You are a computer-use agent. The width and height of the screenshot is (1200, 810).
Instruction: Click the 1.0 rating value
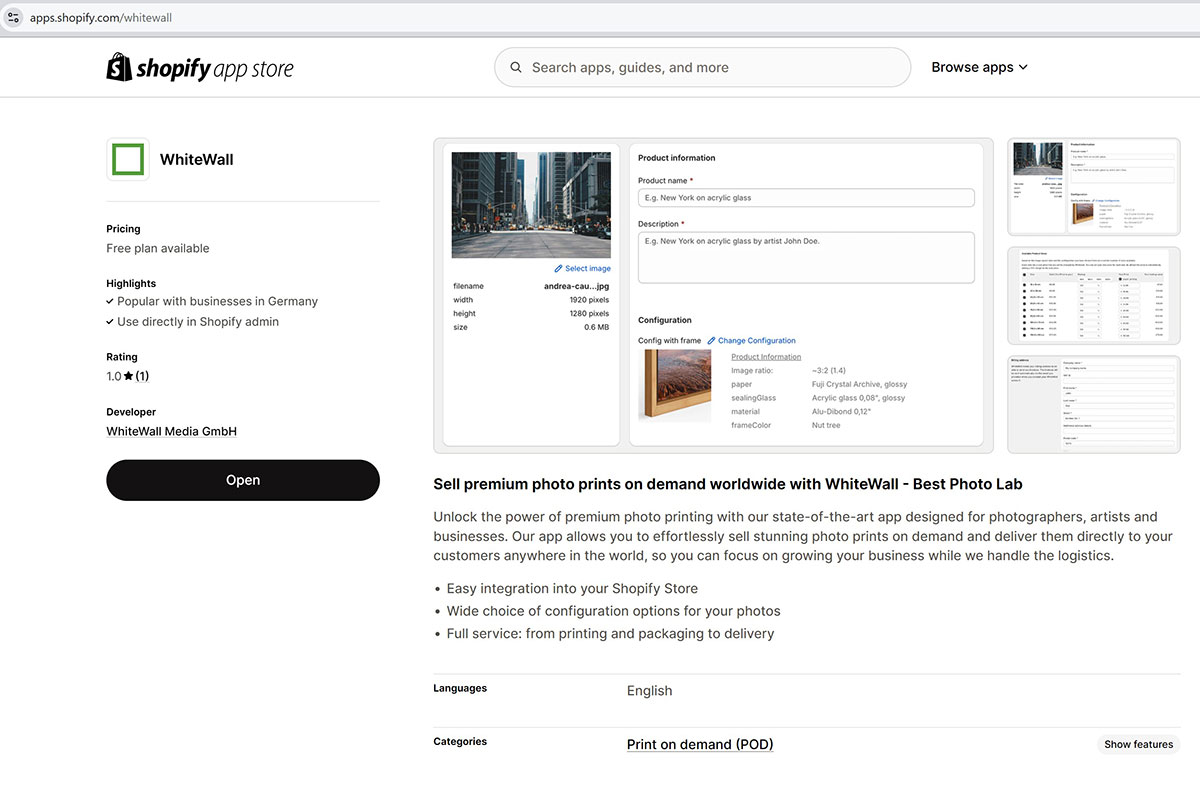[x=114, y=376]
